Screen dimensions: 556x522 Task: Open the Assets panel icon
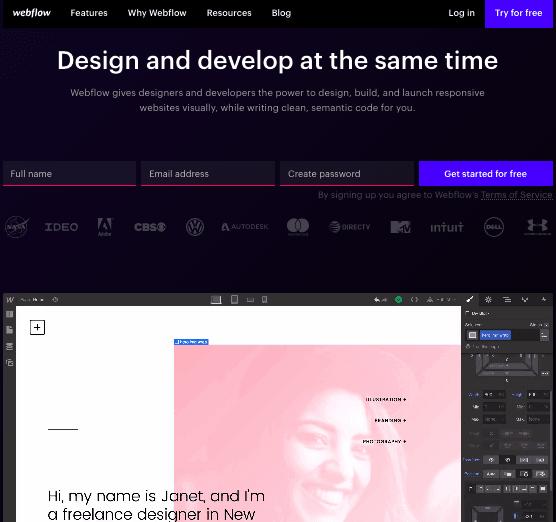tap(10, 362)
